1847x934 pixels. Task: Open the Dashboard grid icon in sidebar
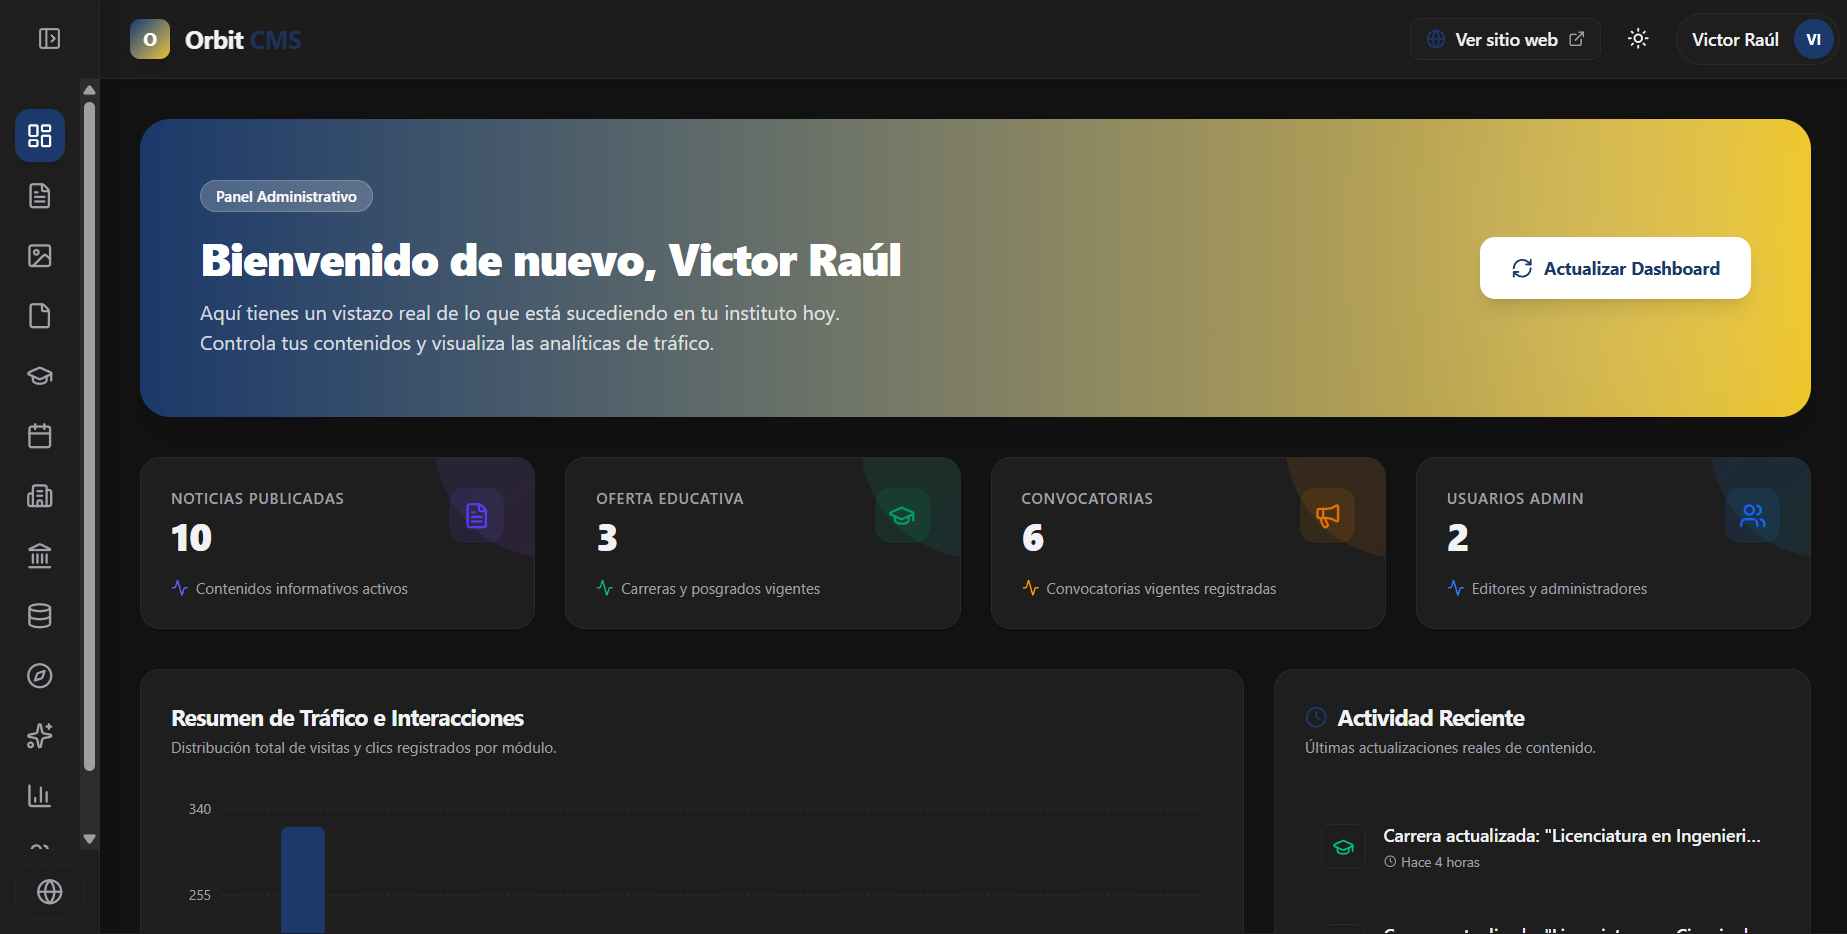40,136
